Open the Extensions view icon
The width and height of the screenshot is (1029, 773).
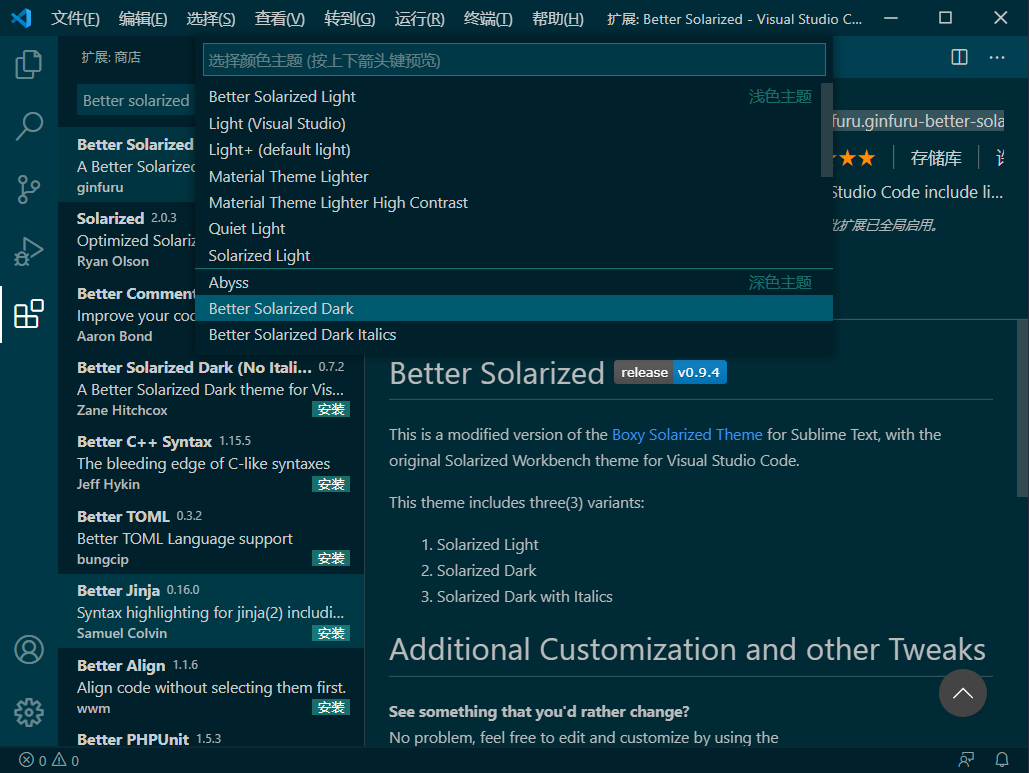29,314
